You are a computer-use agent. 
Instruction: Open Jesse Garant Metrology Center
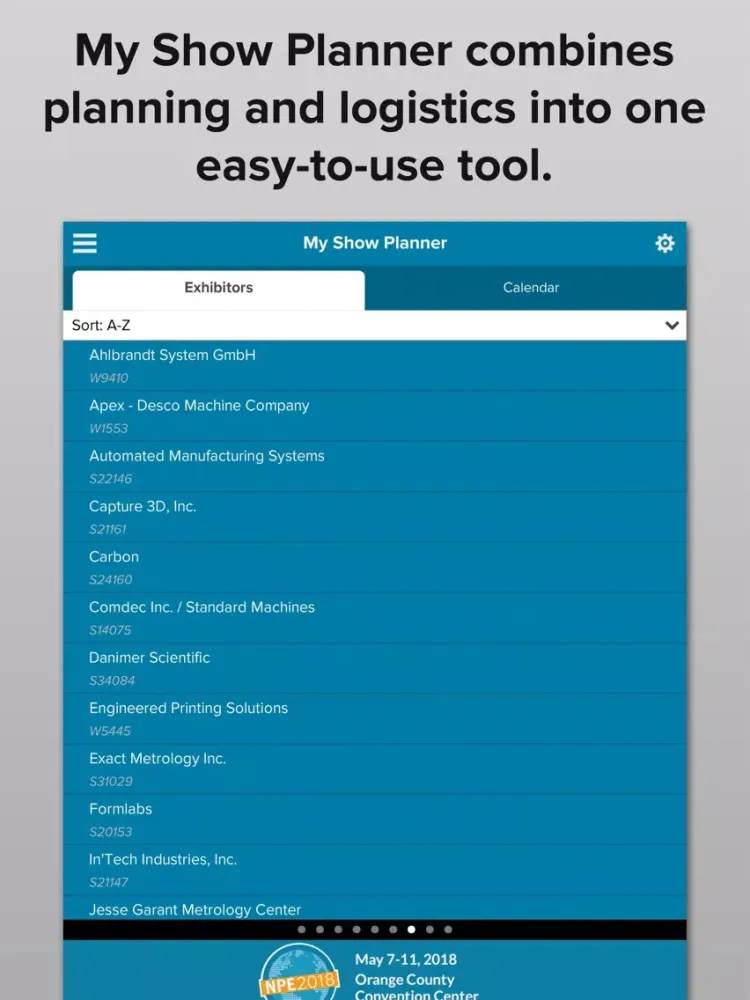coord(374,908)
